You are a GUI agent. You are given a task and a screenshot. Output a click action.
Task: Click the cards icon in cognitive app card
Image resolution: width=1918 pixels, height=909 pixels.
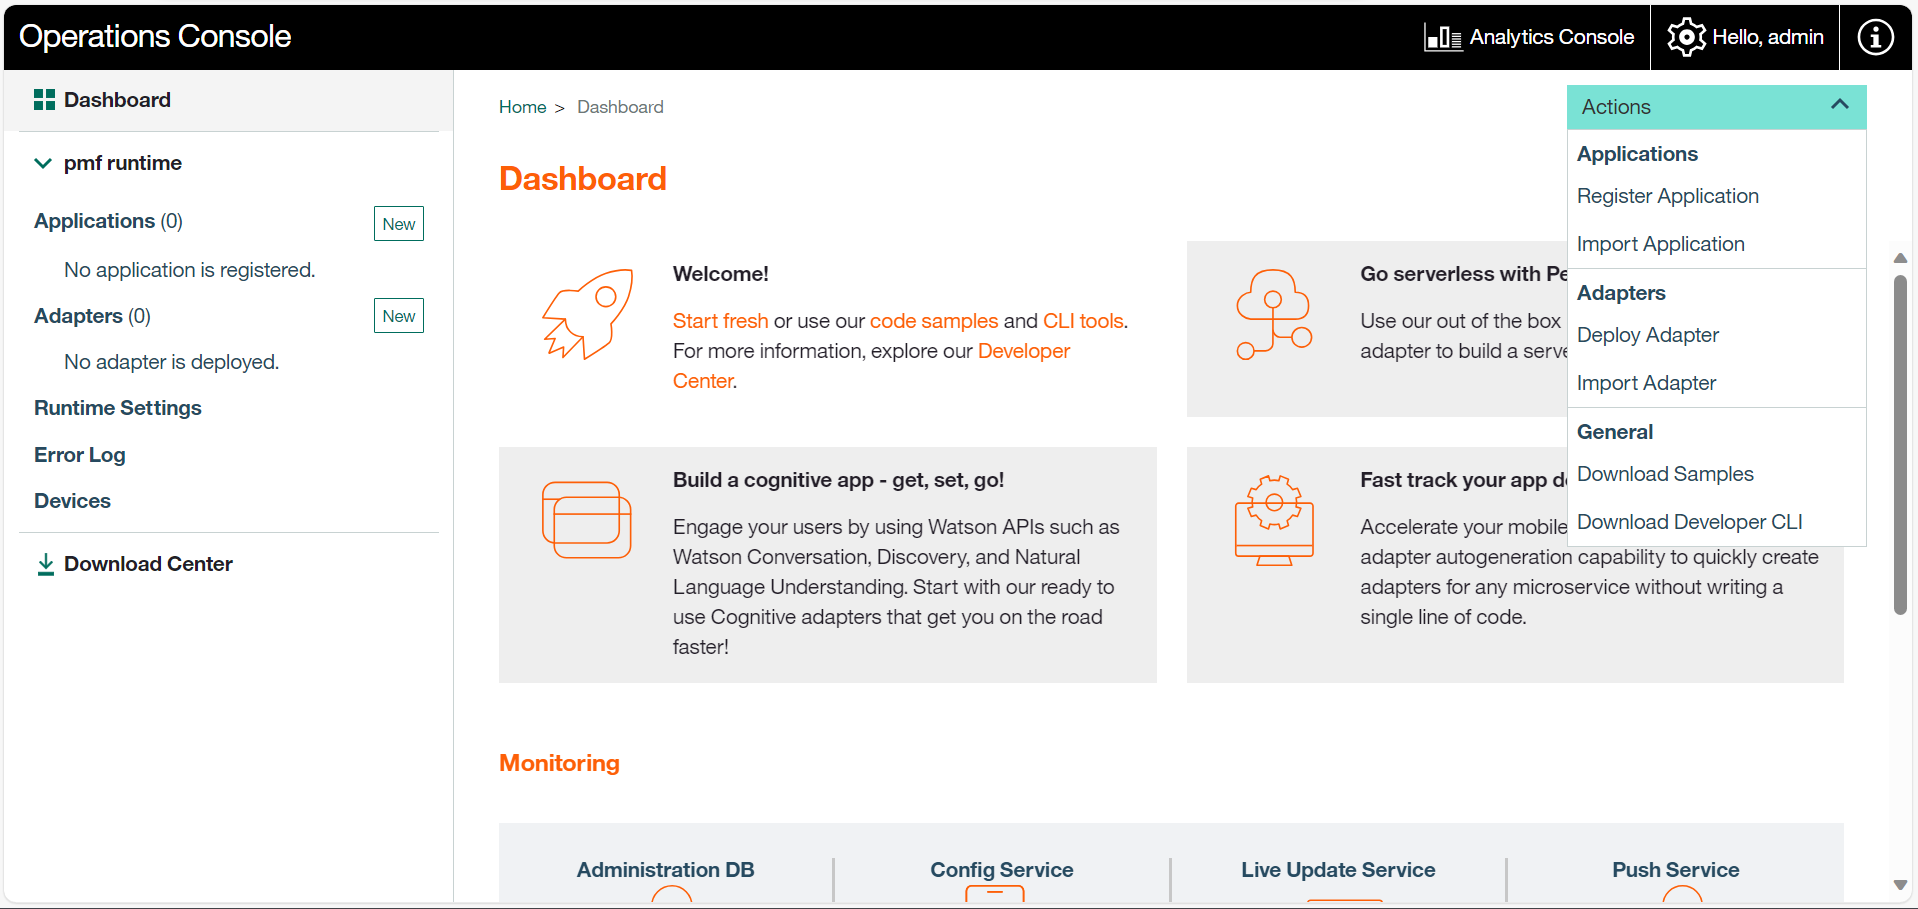coord(586,520)
